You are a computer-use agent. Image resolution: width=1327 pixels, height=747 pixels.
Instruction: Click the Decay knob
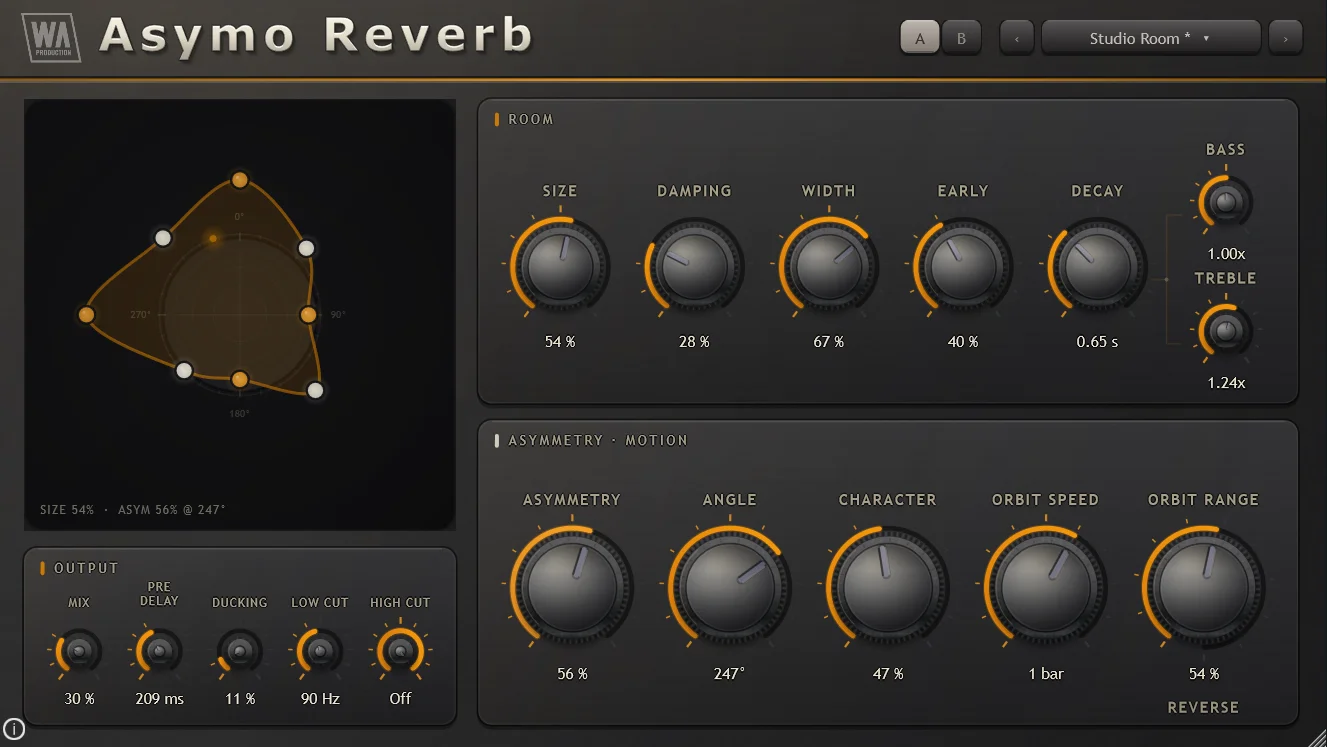pyautogui.click(x=1097, y=266)
